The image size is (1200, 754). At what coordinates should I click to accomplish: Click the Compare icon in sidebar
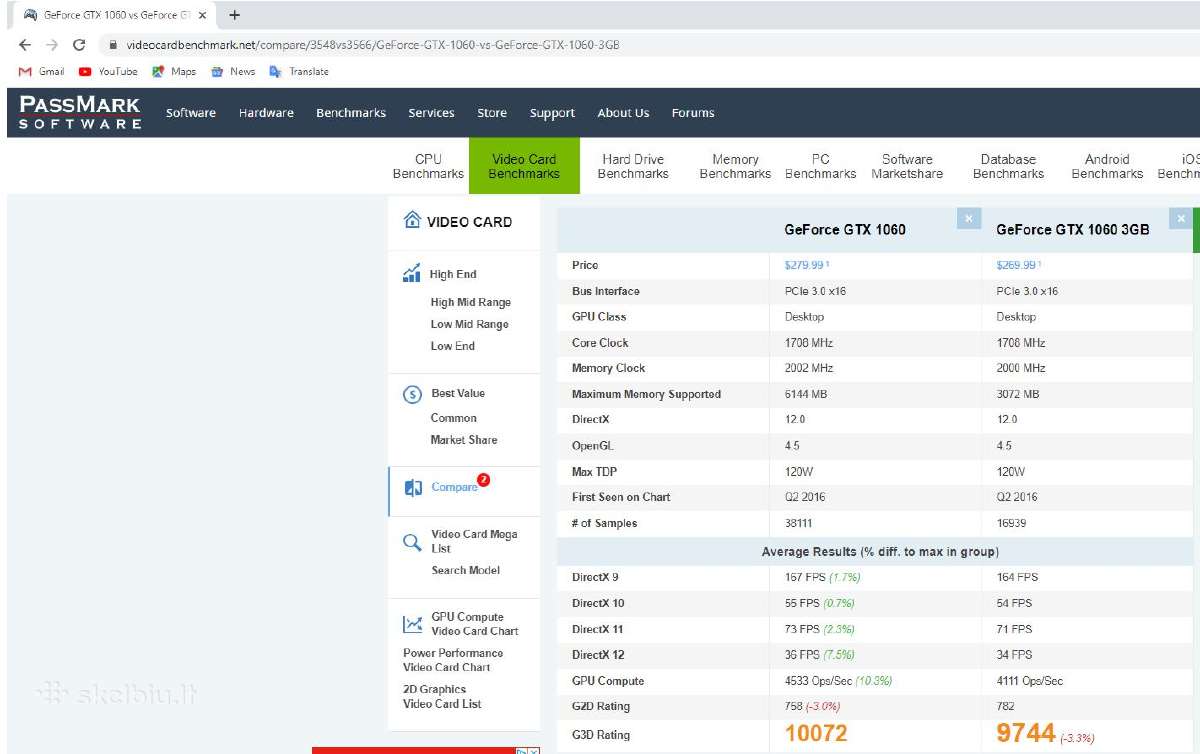pos(413,488)
